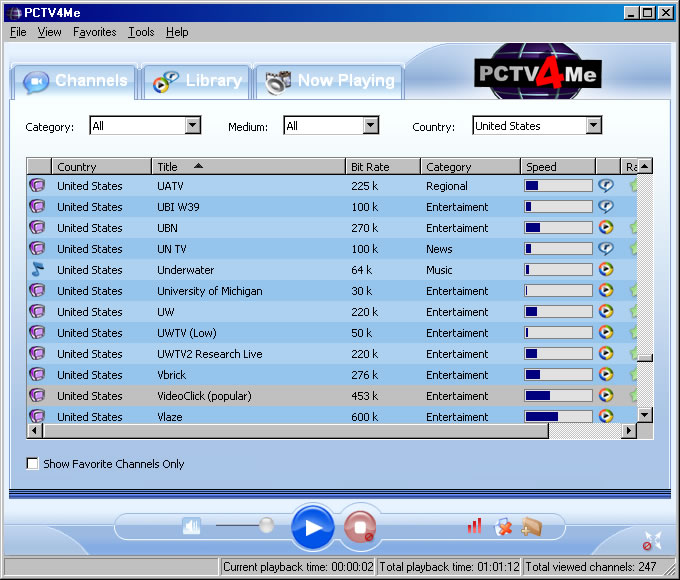The height and width of the screenshot is (580, 680).
Task: Open the Help menu
Action: pyautogui.click(x=177, y=32)
